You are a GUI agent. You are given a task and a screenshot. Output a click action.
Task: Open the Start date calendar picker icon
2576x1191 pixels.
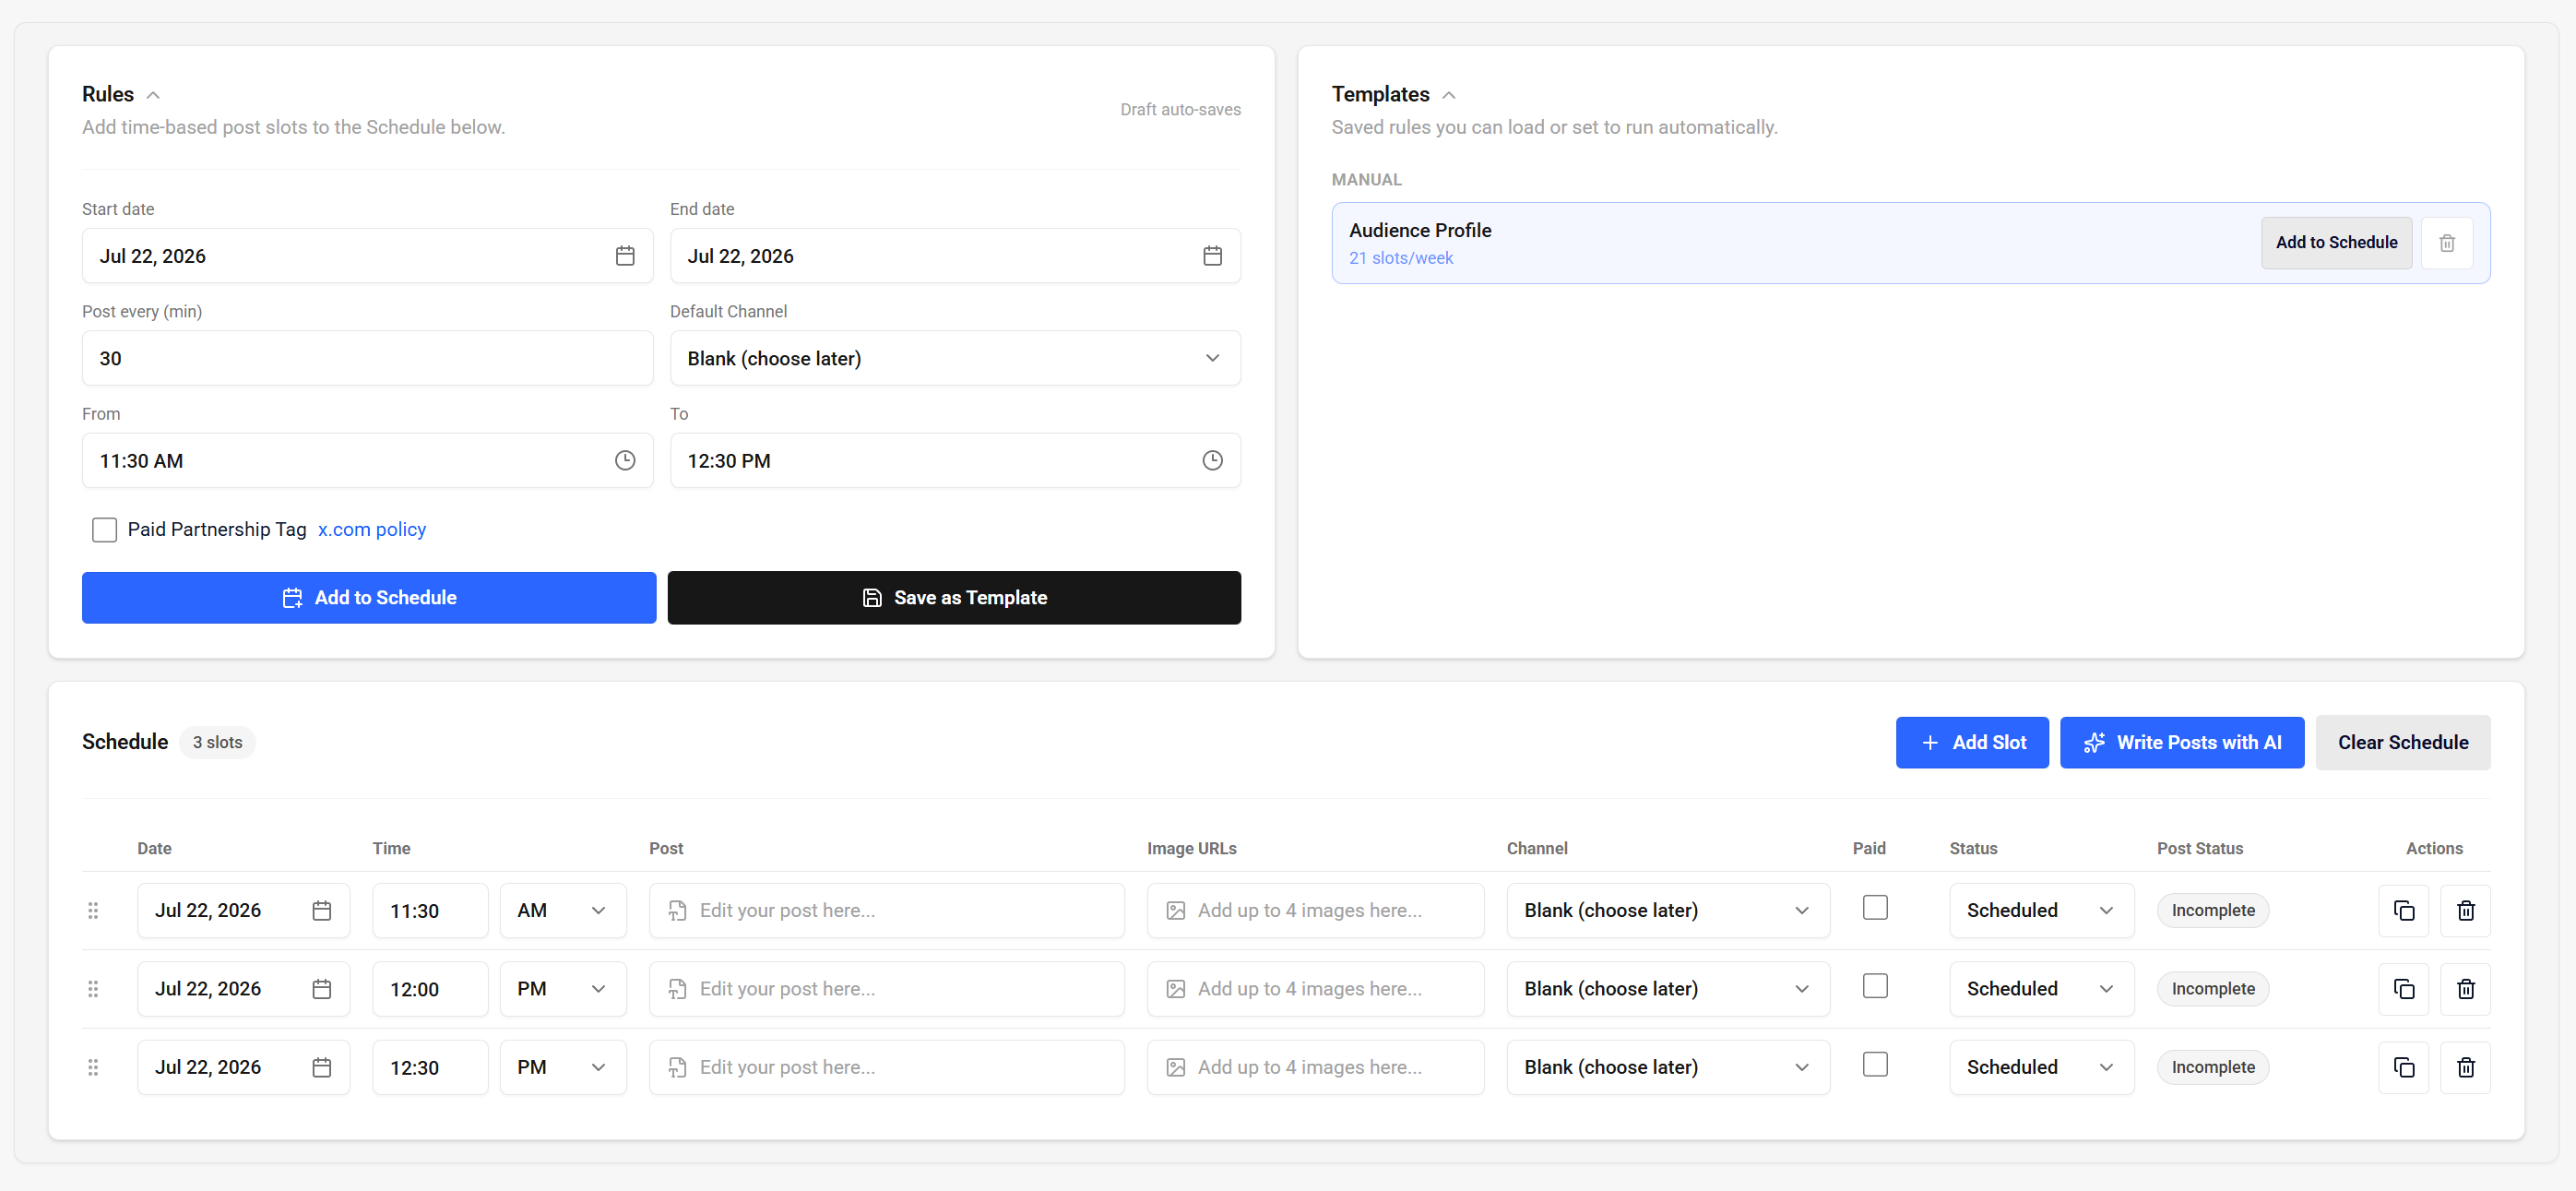click(625, 256)
